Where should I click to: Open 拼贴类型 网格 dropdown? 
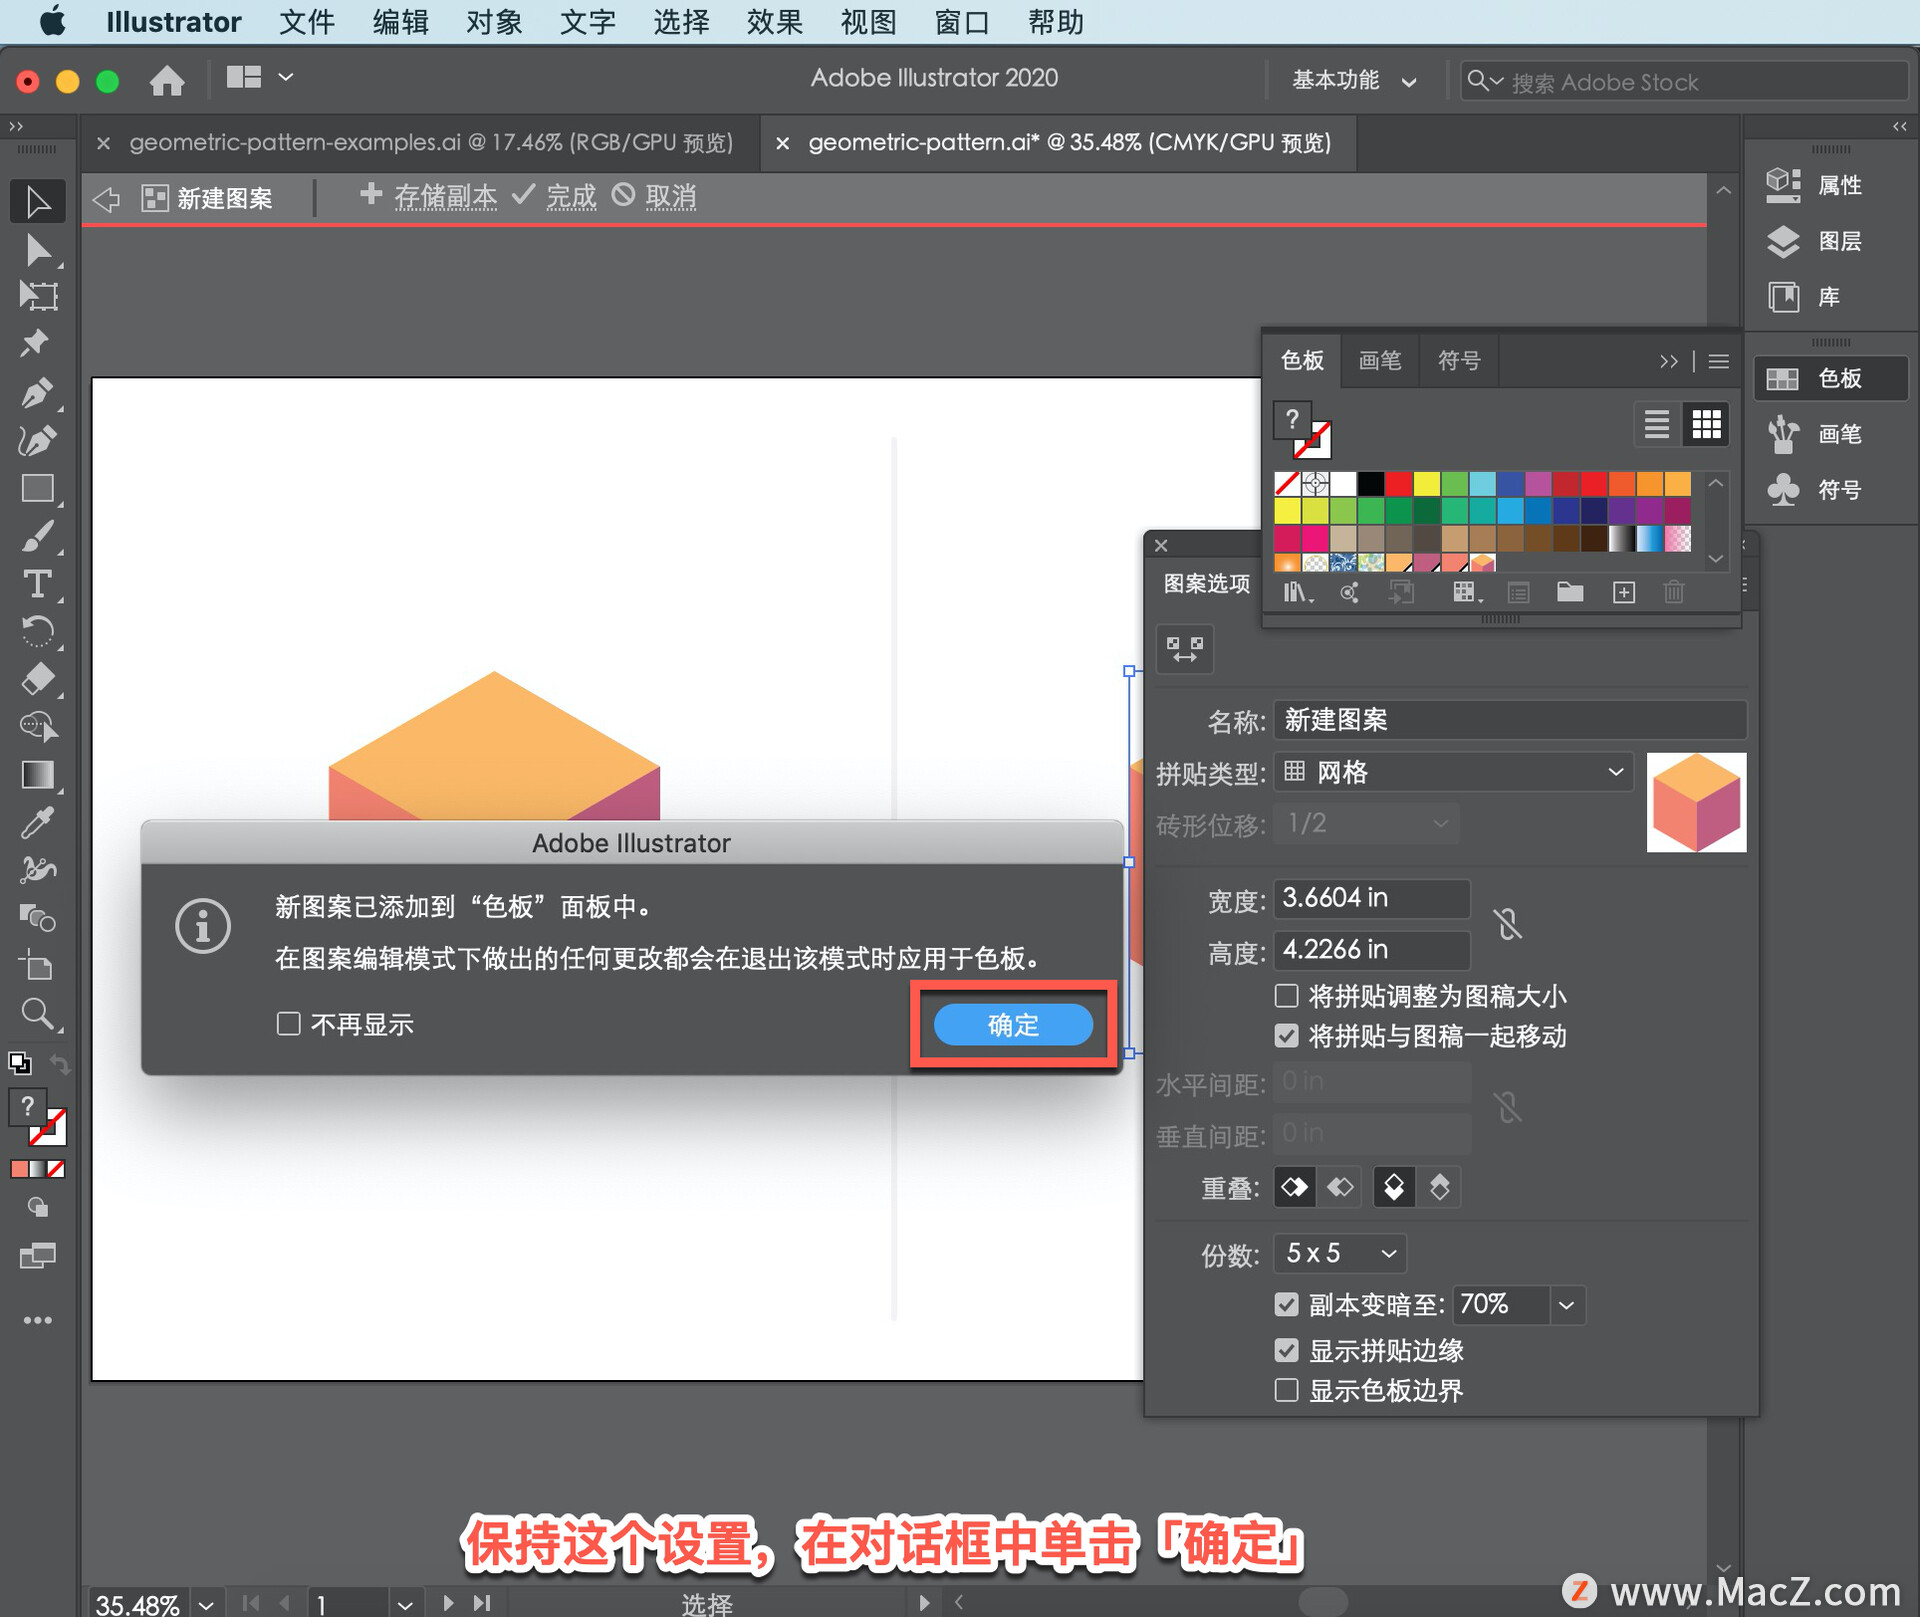click(1454, 772)
